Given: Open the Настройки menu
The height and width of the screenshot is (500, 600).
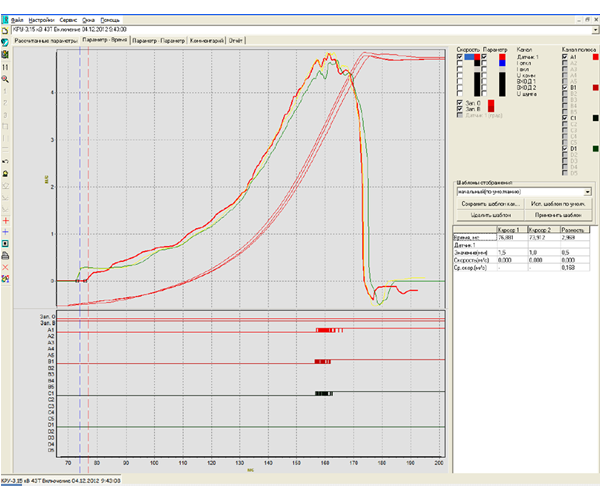Looking at the screenshot, I should pos(41,20).
